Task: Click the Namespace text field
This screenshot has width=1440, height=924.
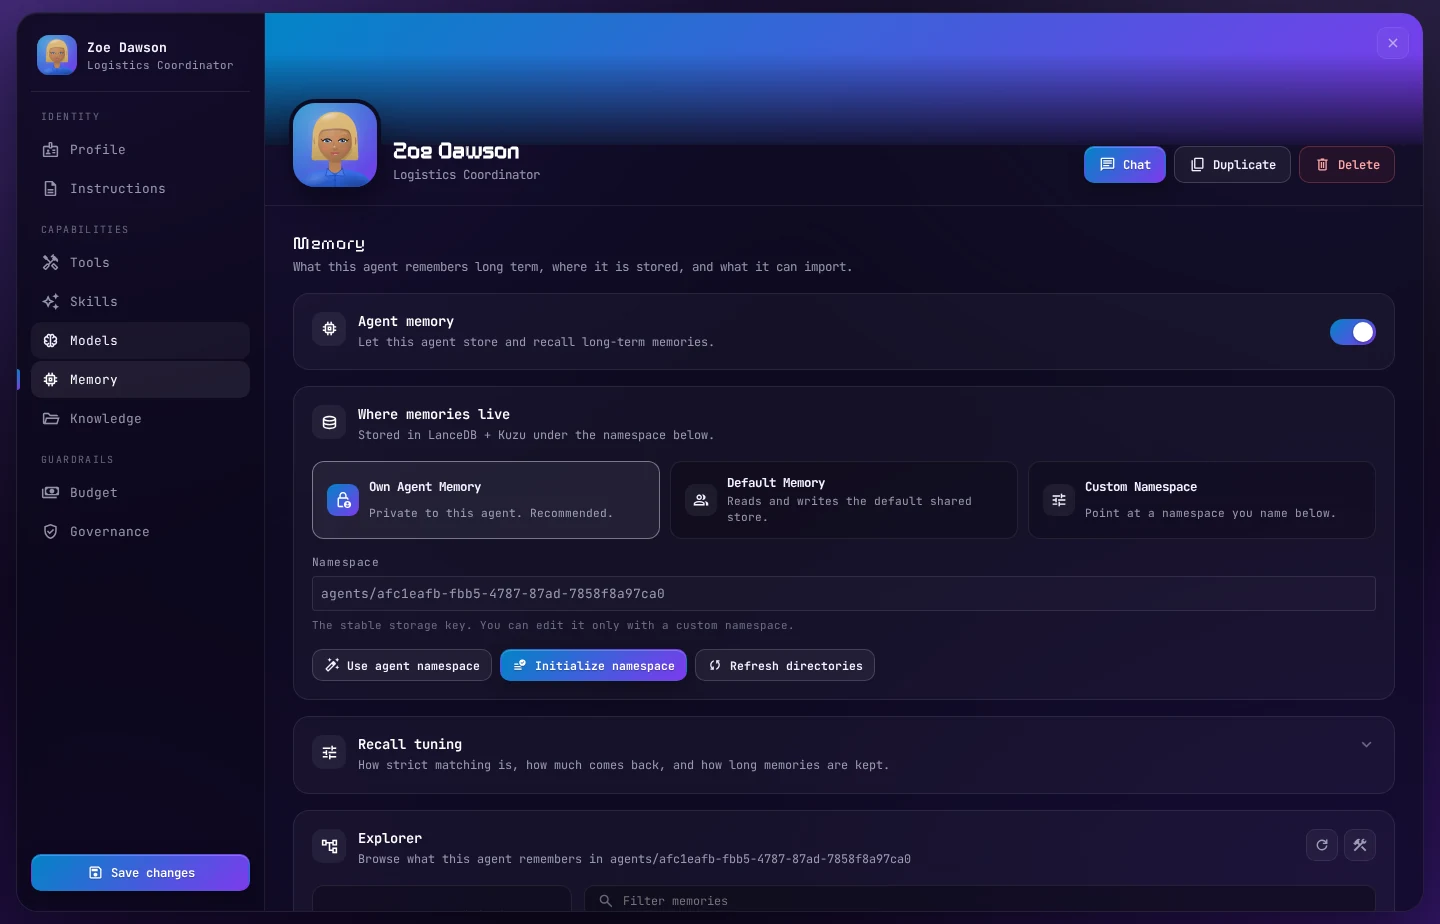Action: (x=844, y=593)
